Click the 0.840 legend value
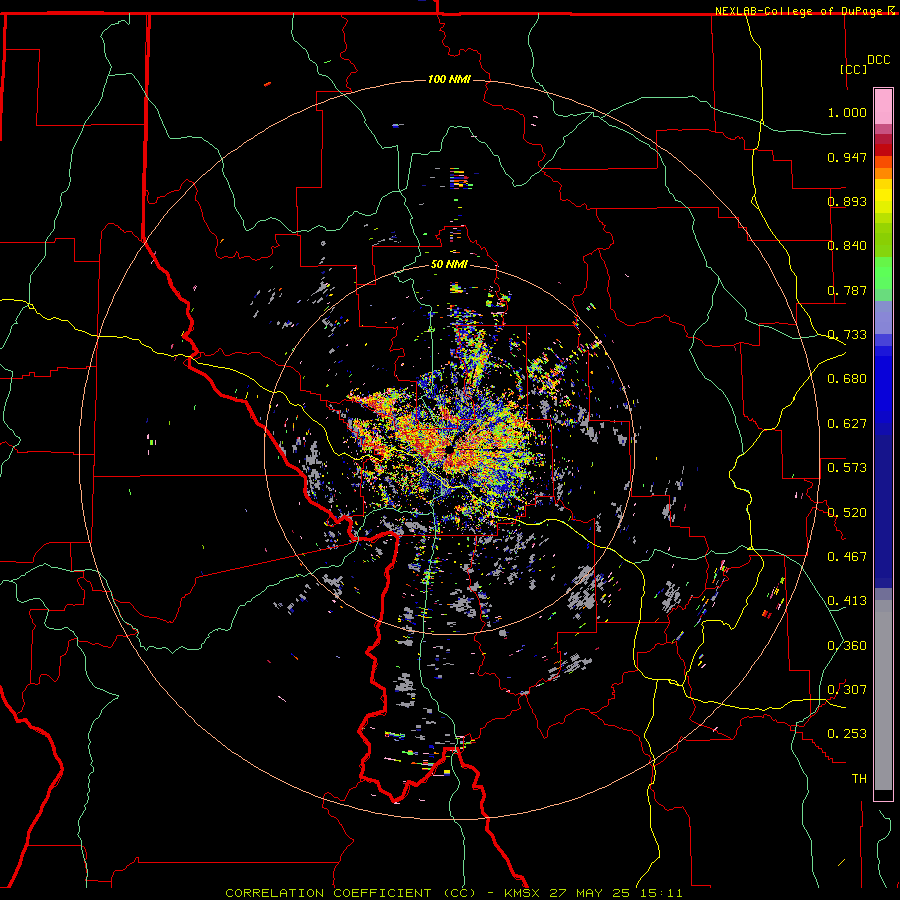Viewport: 900px width, 900px height. tap(847, 246)
